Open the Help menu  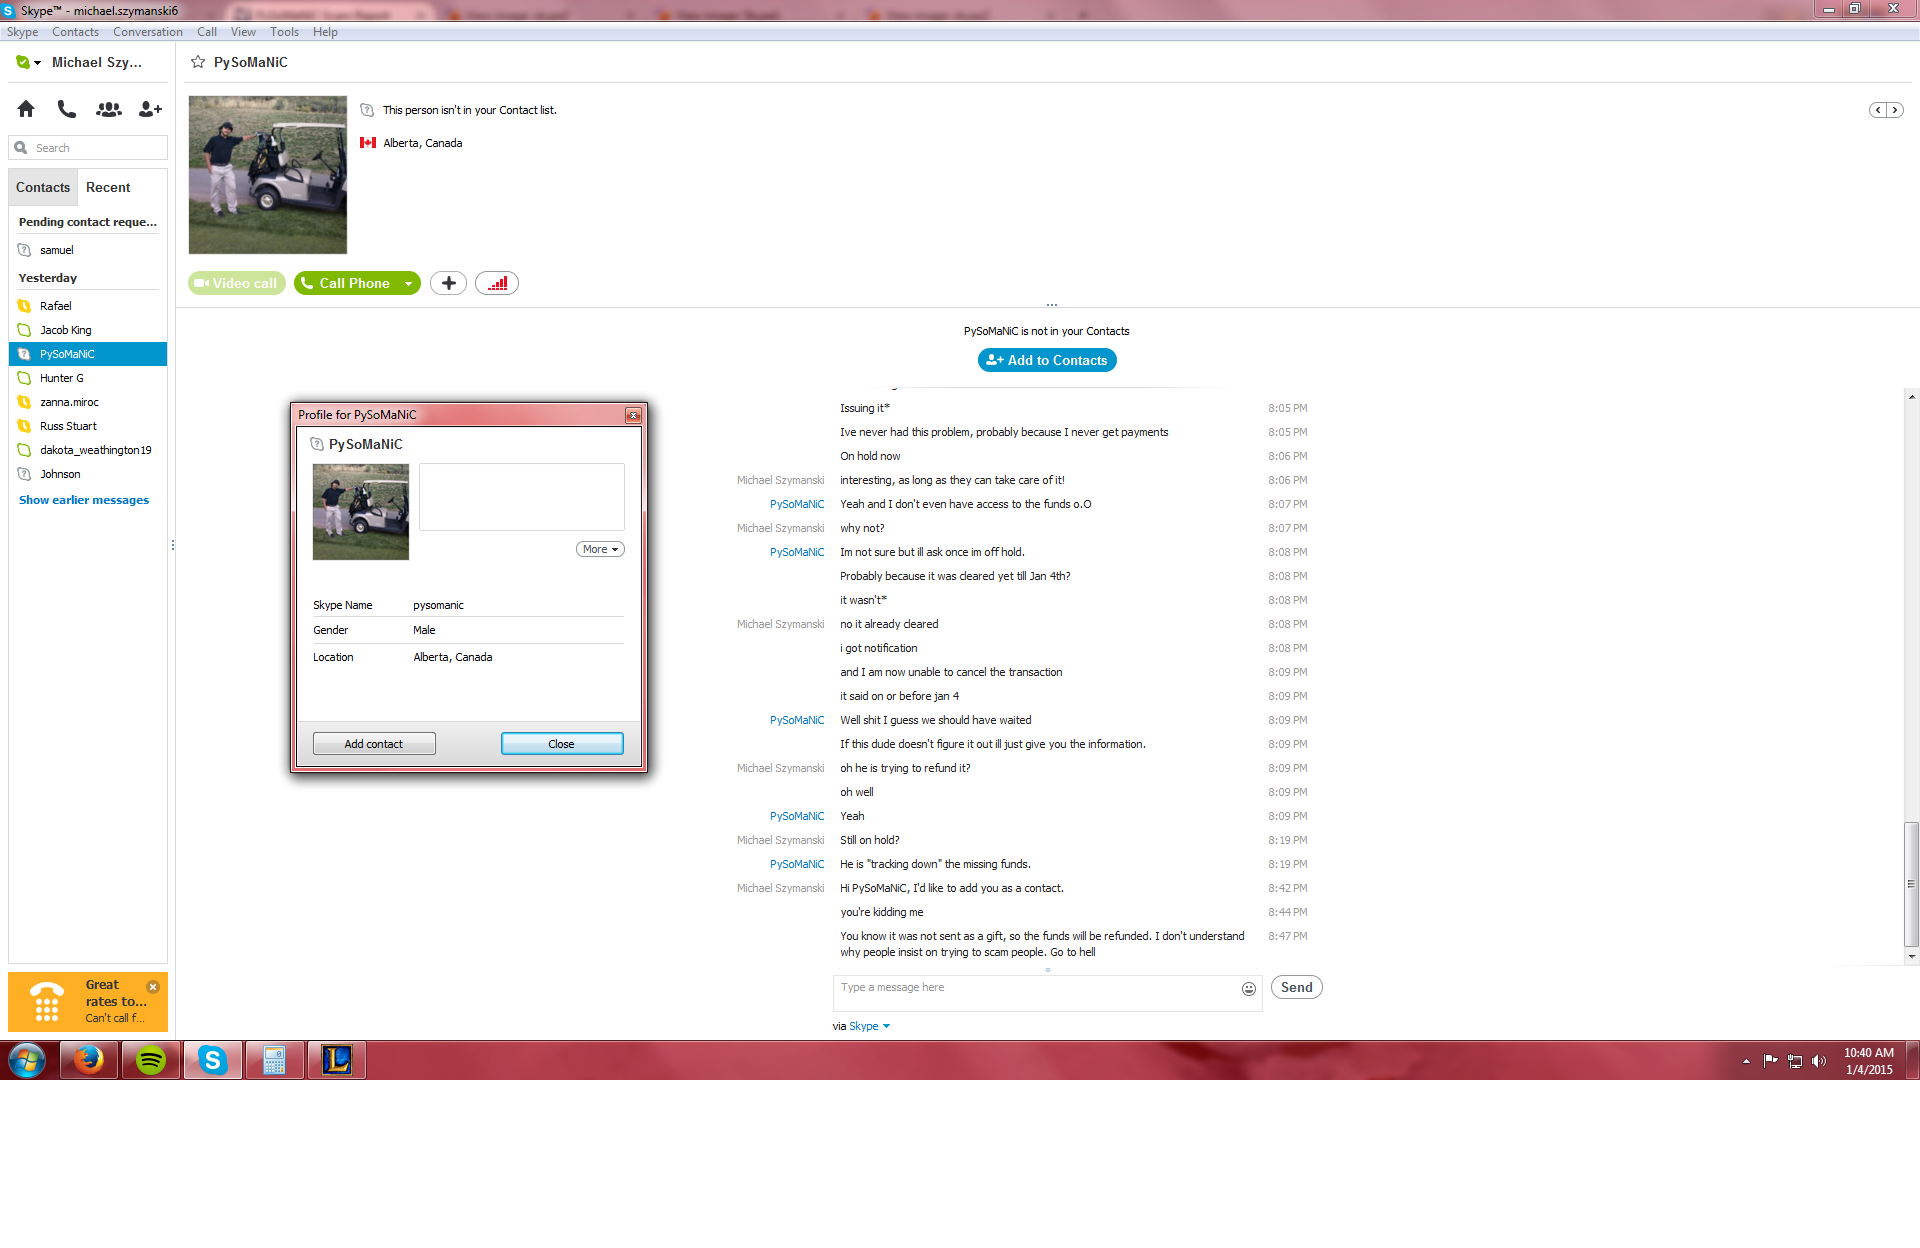325,32
